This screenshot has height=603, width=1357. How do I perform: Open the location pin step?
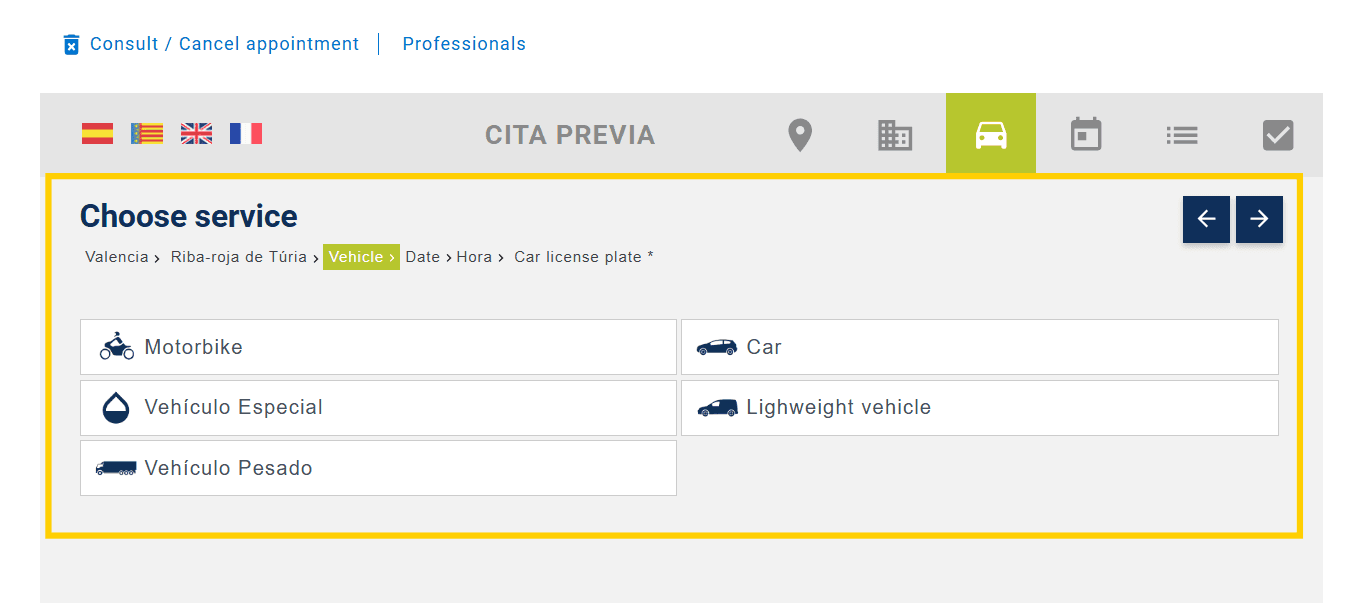799,135
